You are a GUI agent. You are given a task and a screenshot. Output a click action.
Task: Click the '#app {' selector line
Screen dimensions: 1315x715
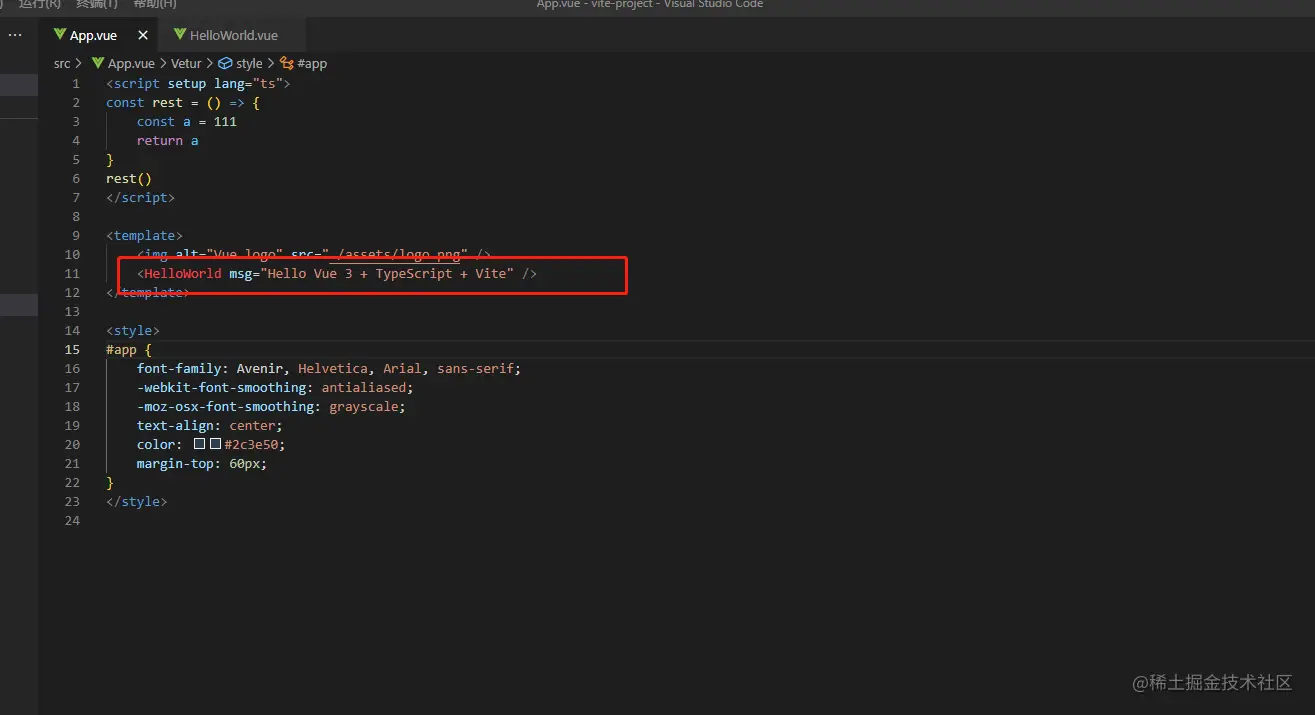click(x=129, y=349)
